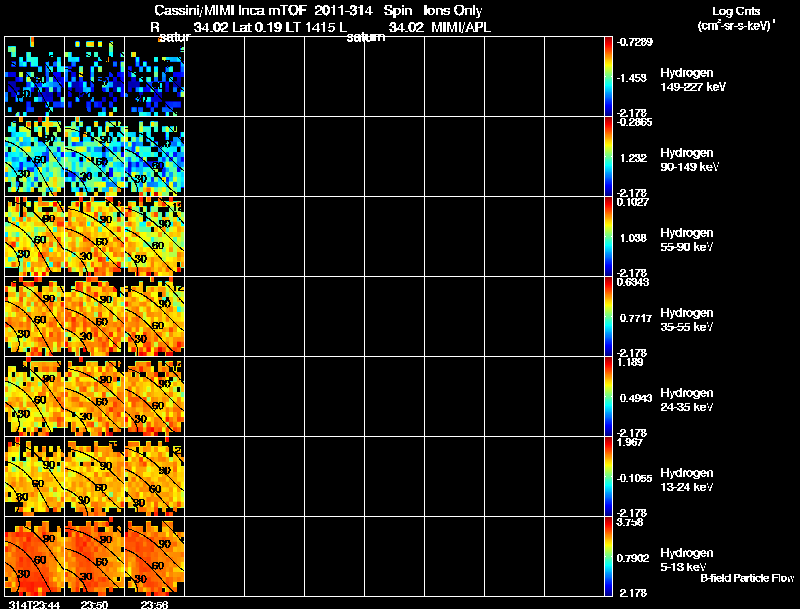This screenshot has width=800, height=609.
Task: Pick the 55-90 keV image at 23:50
Action: click(x=95, y=237)
